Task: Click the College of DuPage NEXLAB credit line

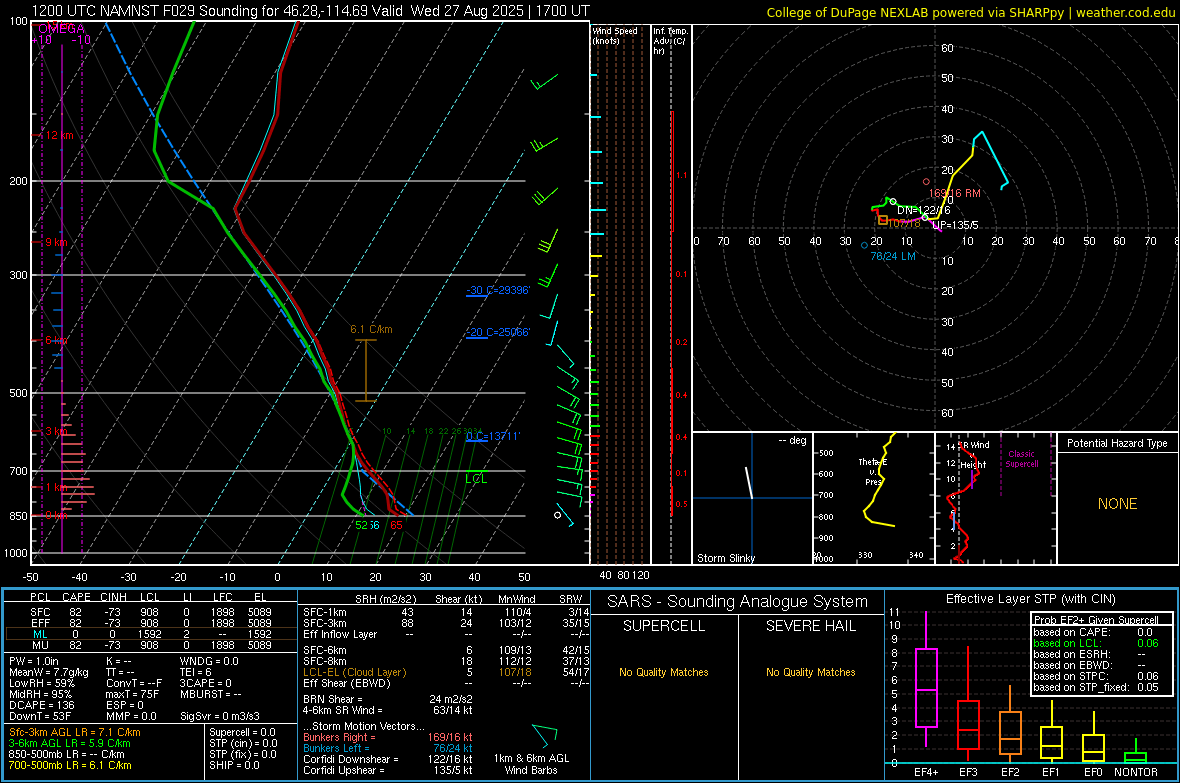Action: point(970,12)
